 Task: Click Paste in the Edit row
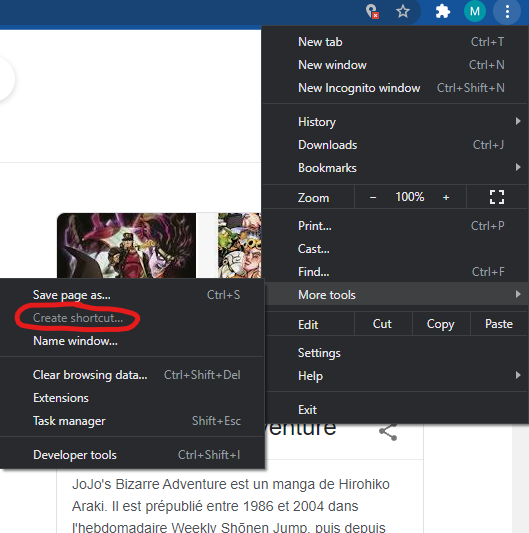pos(499,324)
